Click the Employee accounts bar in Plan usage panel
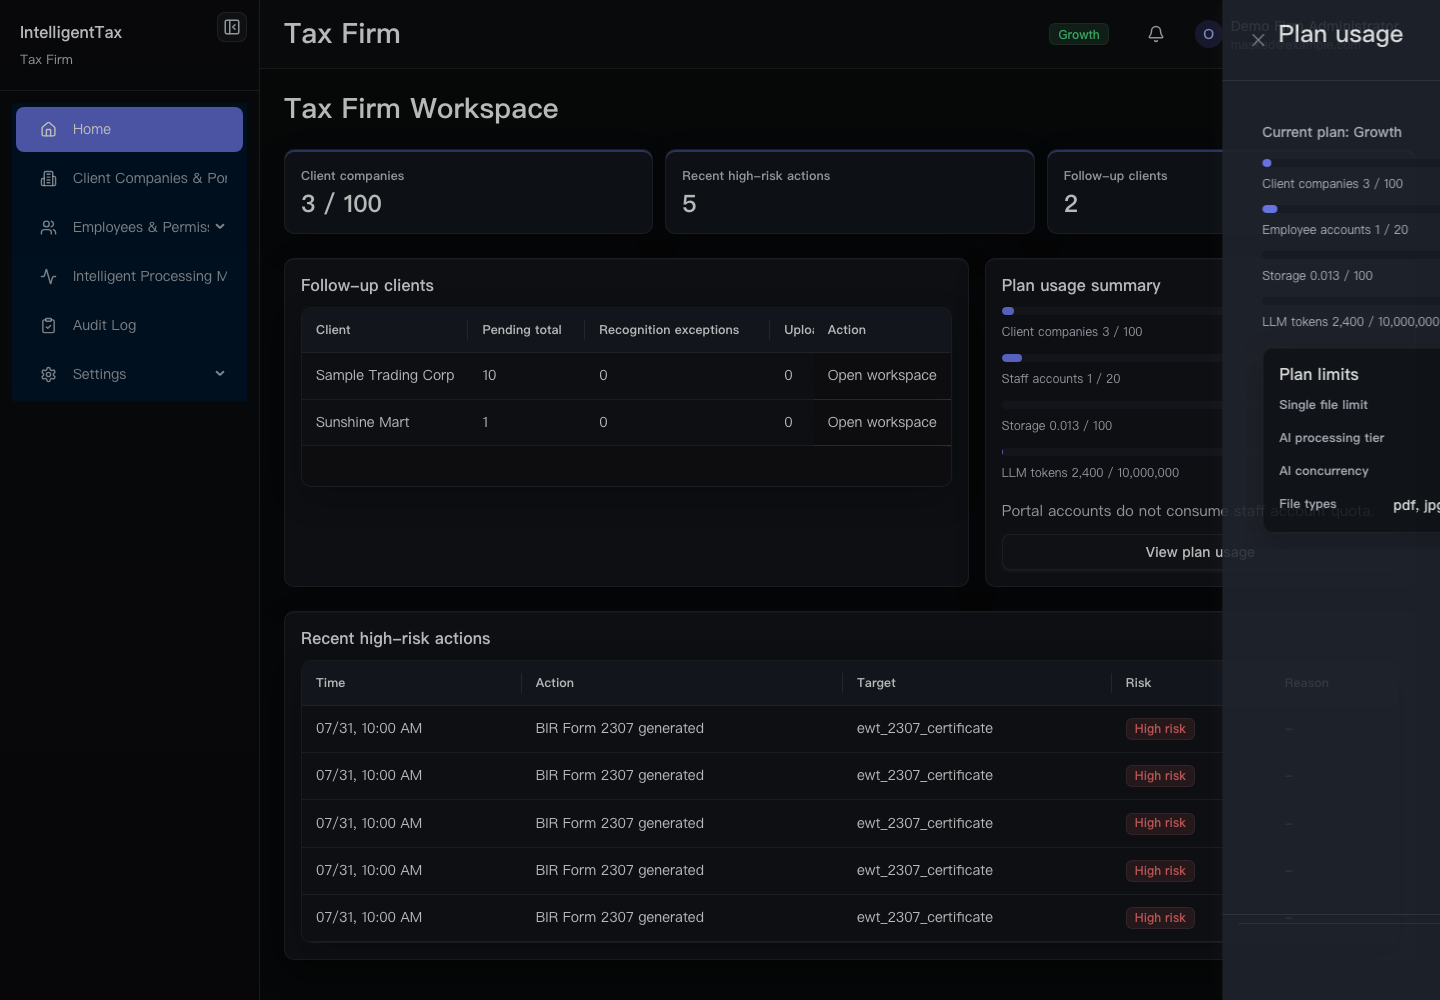Image resolution: width=1440 pixels, height=1000 pixels. tap(1351, 209)
